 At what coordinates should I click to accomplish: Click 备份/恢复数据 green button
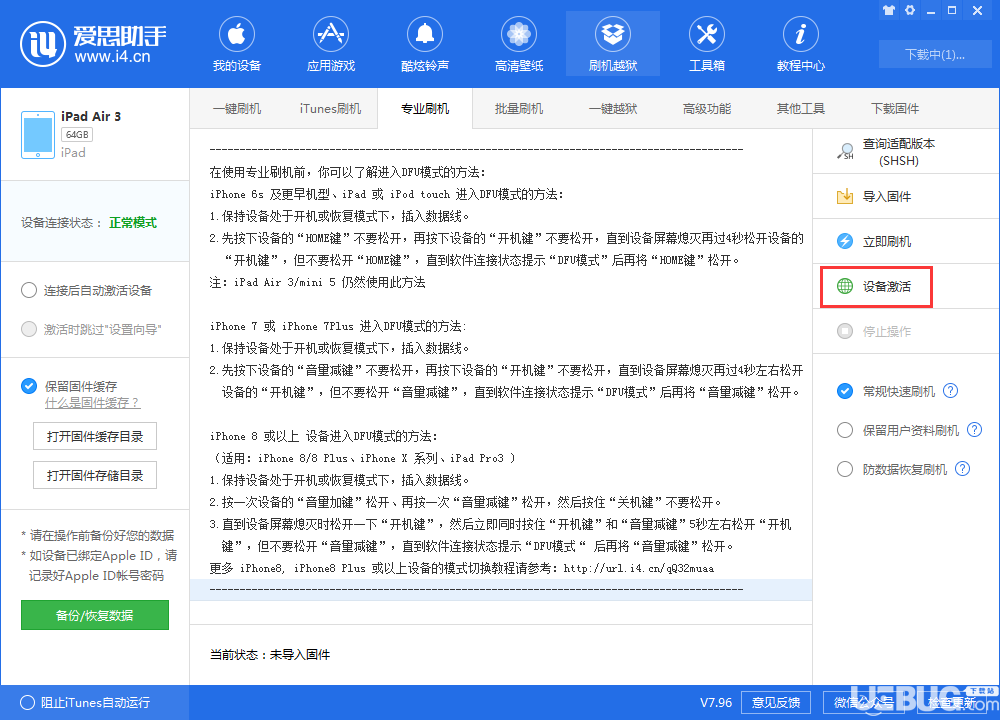click(x=94, y=615)
